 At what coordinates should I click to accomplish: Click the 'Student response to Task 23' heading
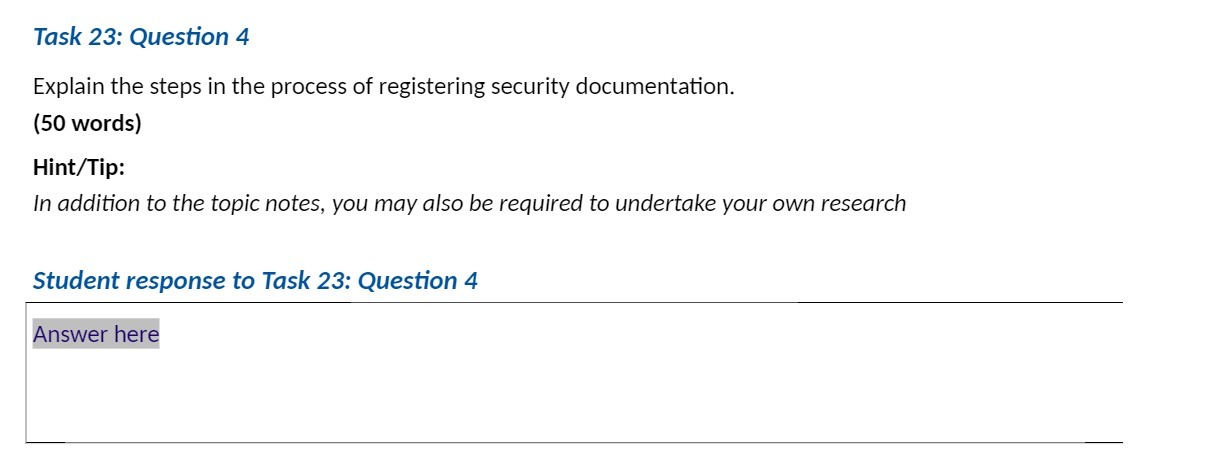(x=255, y=281)
